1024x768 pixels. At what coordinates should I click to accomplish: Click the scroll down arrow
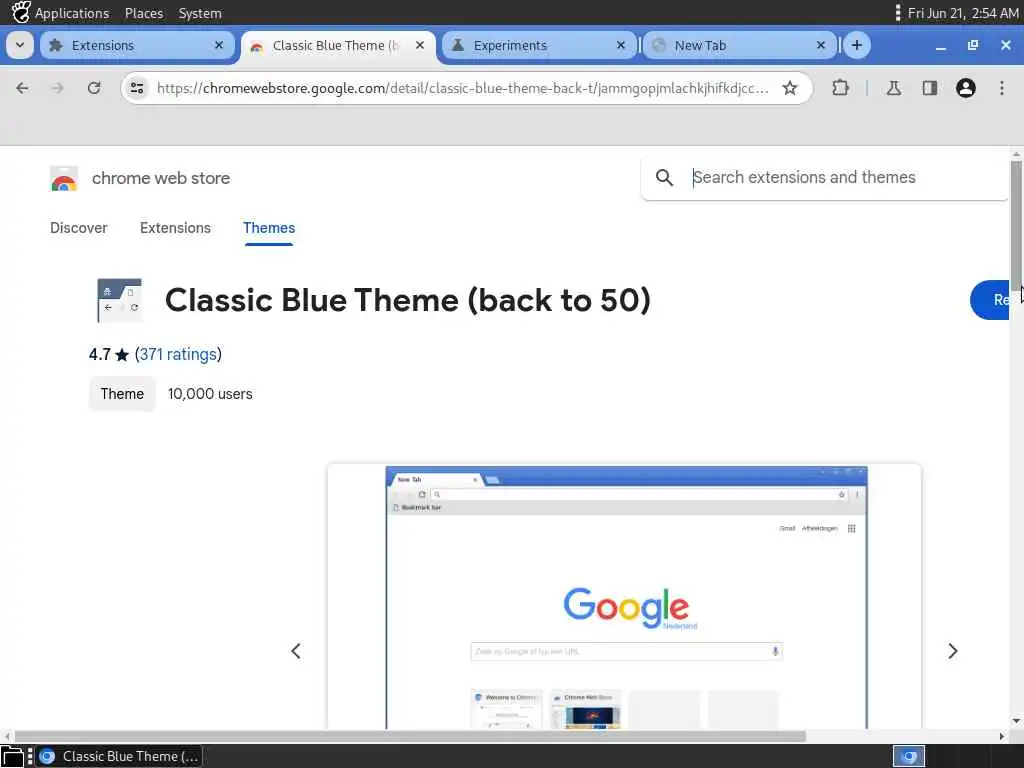pyautogui.click(x=1016, y=722)
